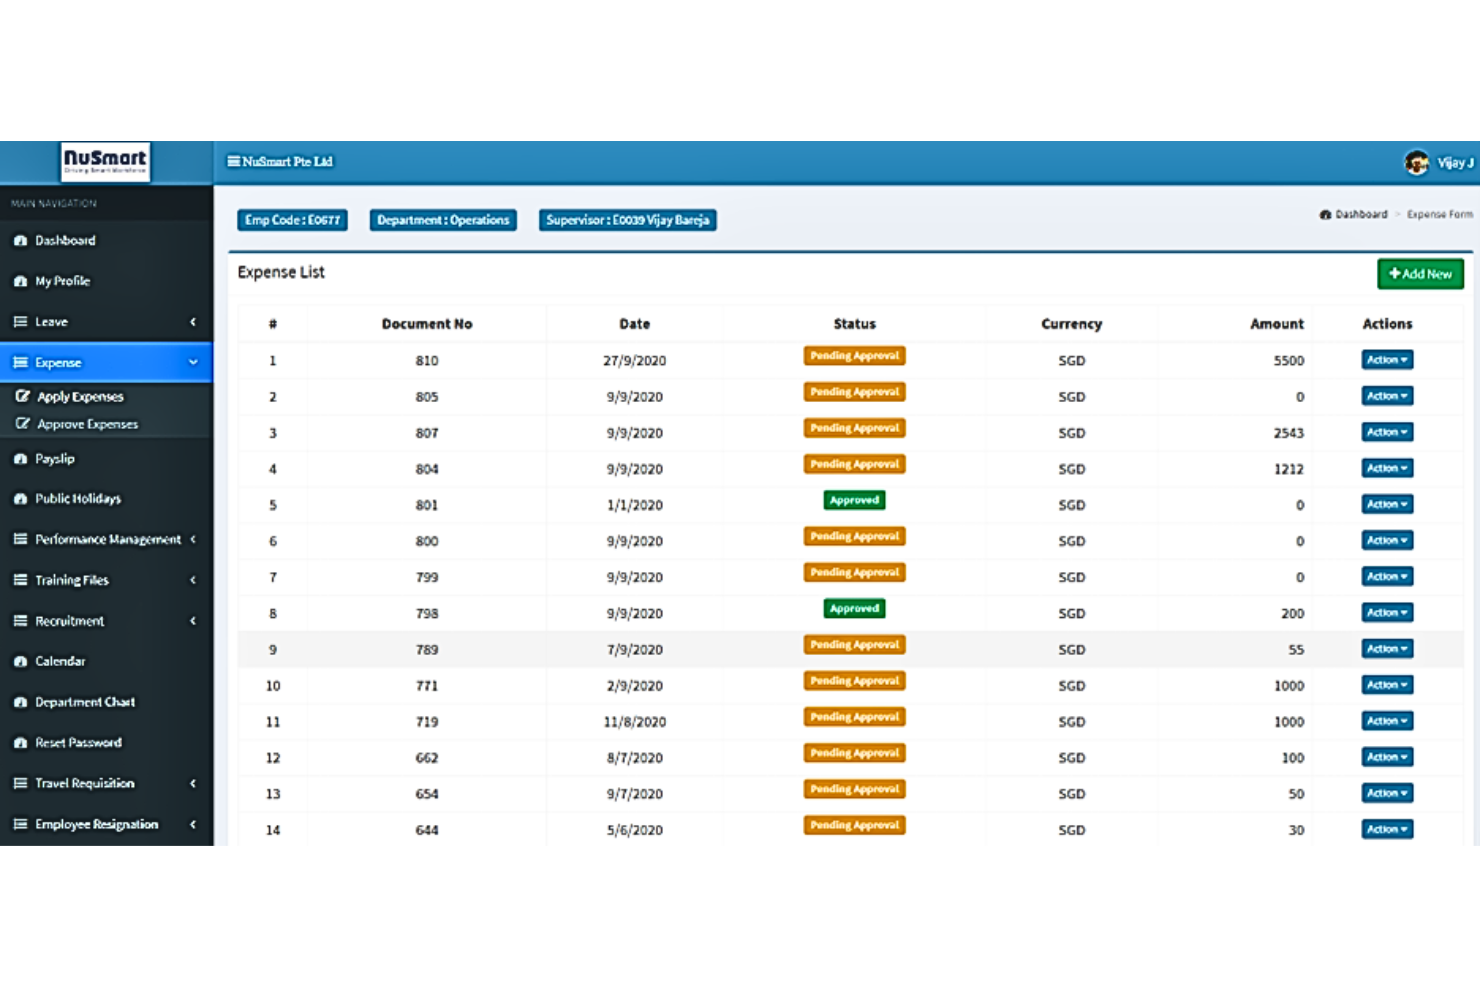This screenshot has width=1480, height=987.
Task: Expand the Performance Management chevron
Action: (193, 539)
